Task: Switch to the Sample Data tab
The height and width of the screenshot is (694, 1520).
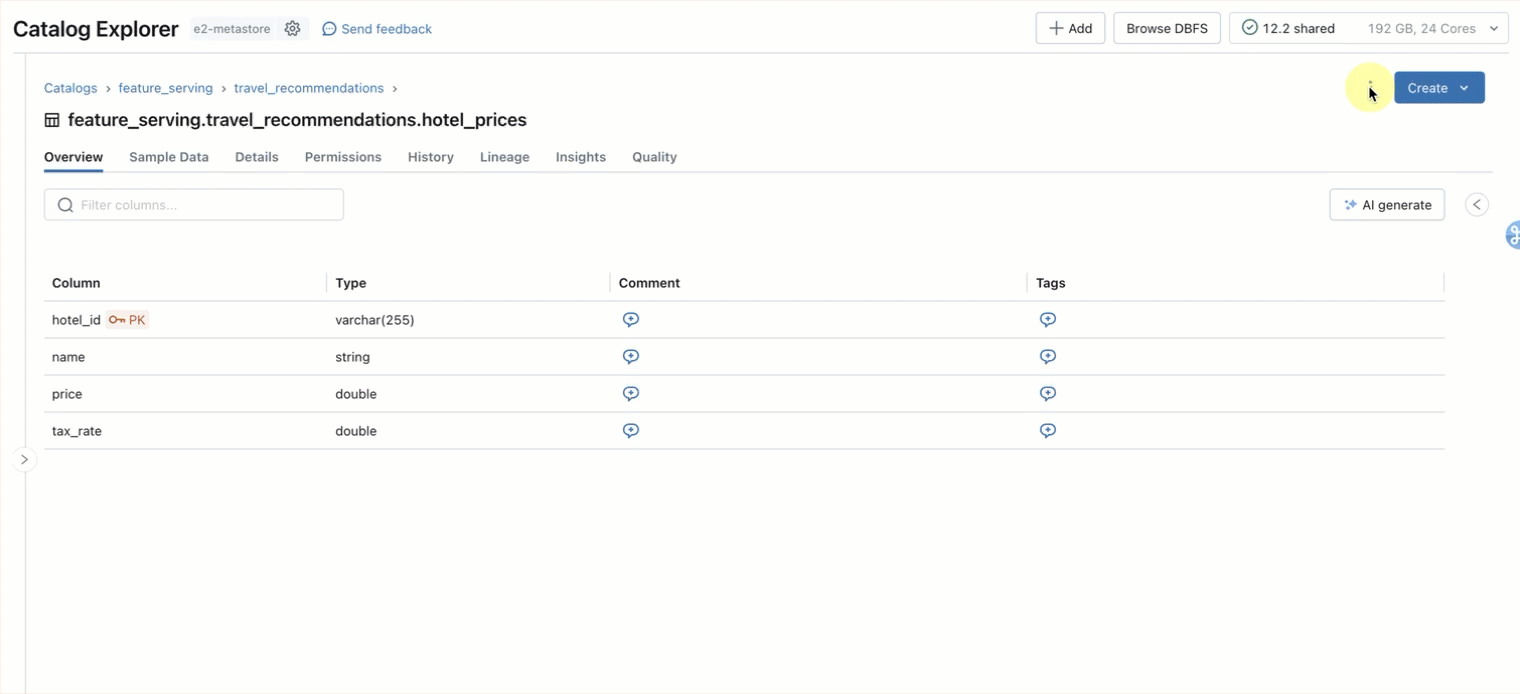Action: tap(168, 157)
